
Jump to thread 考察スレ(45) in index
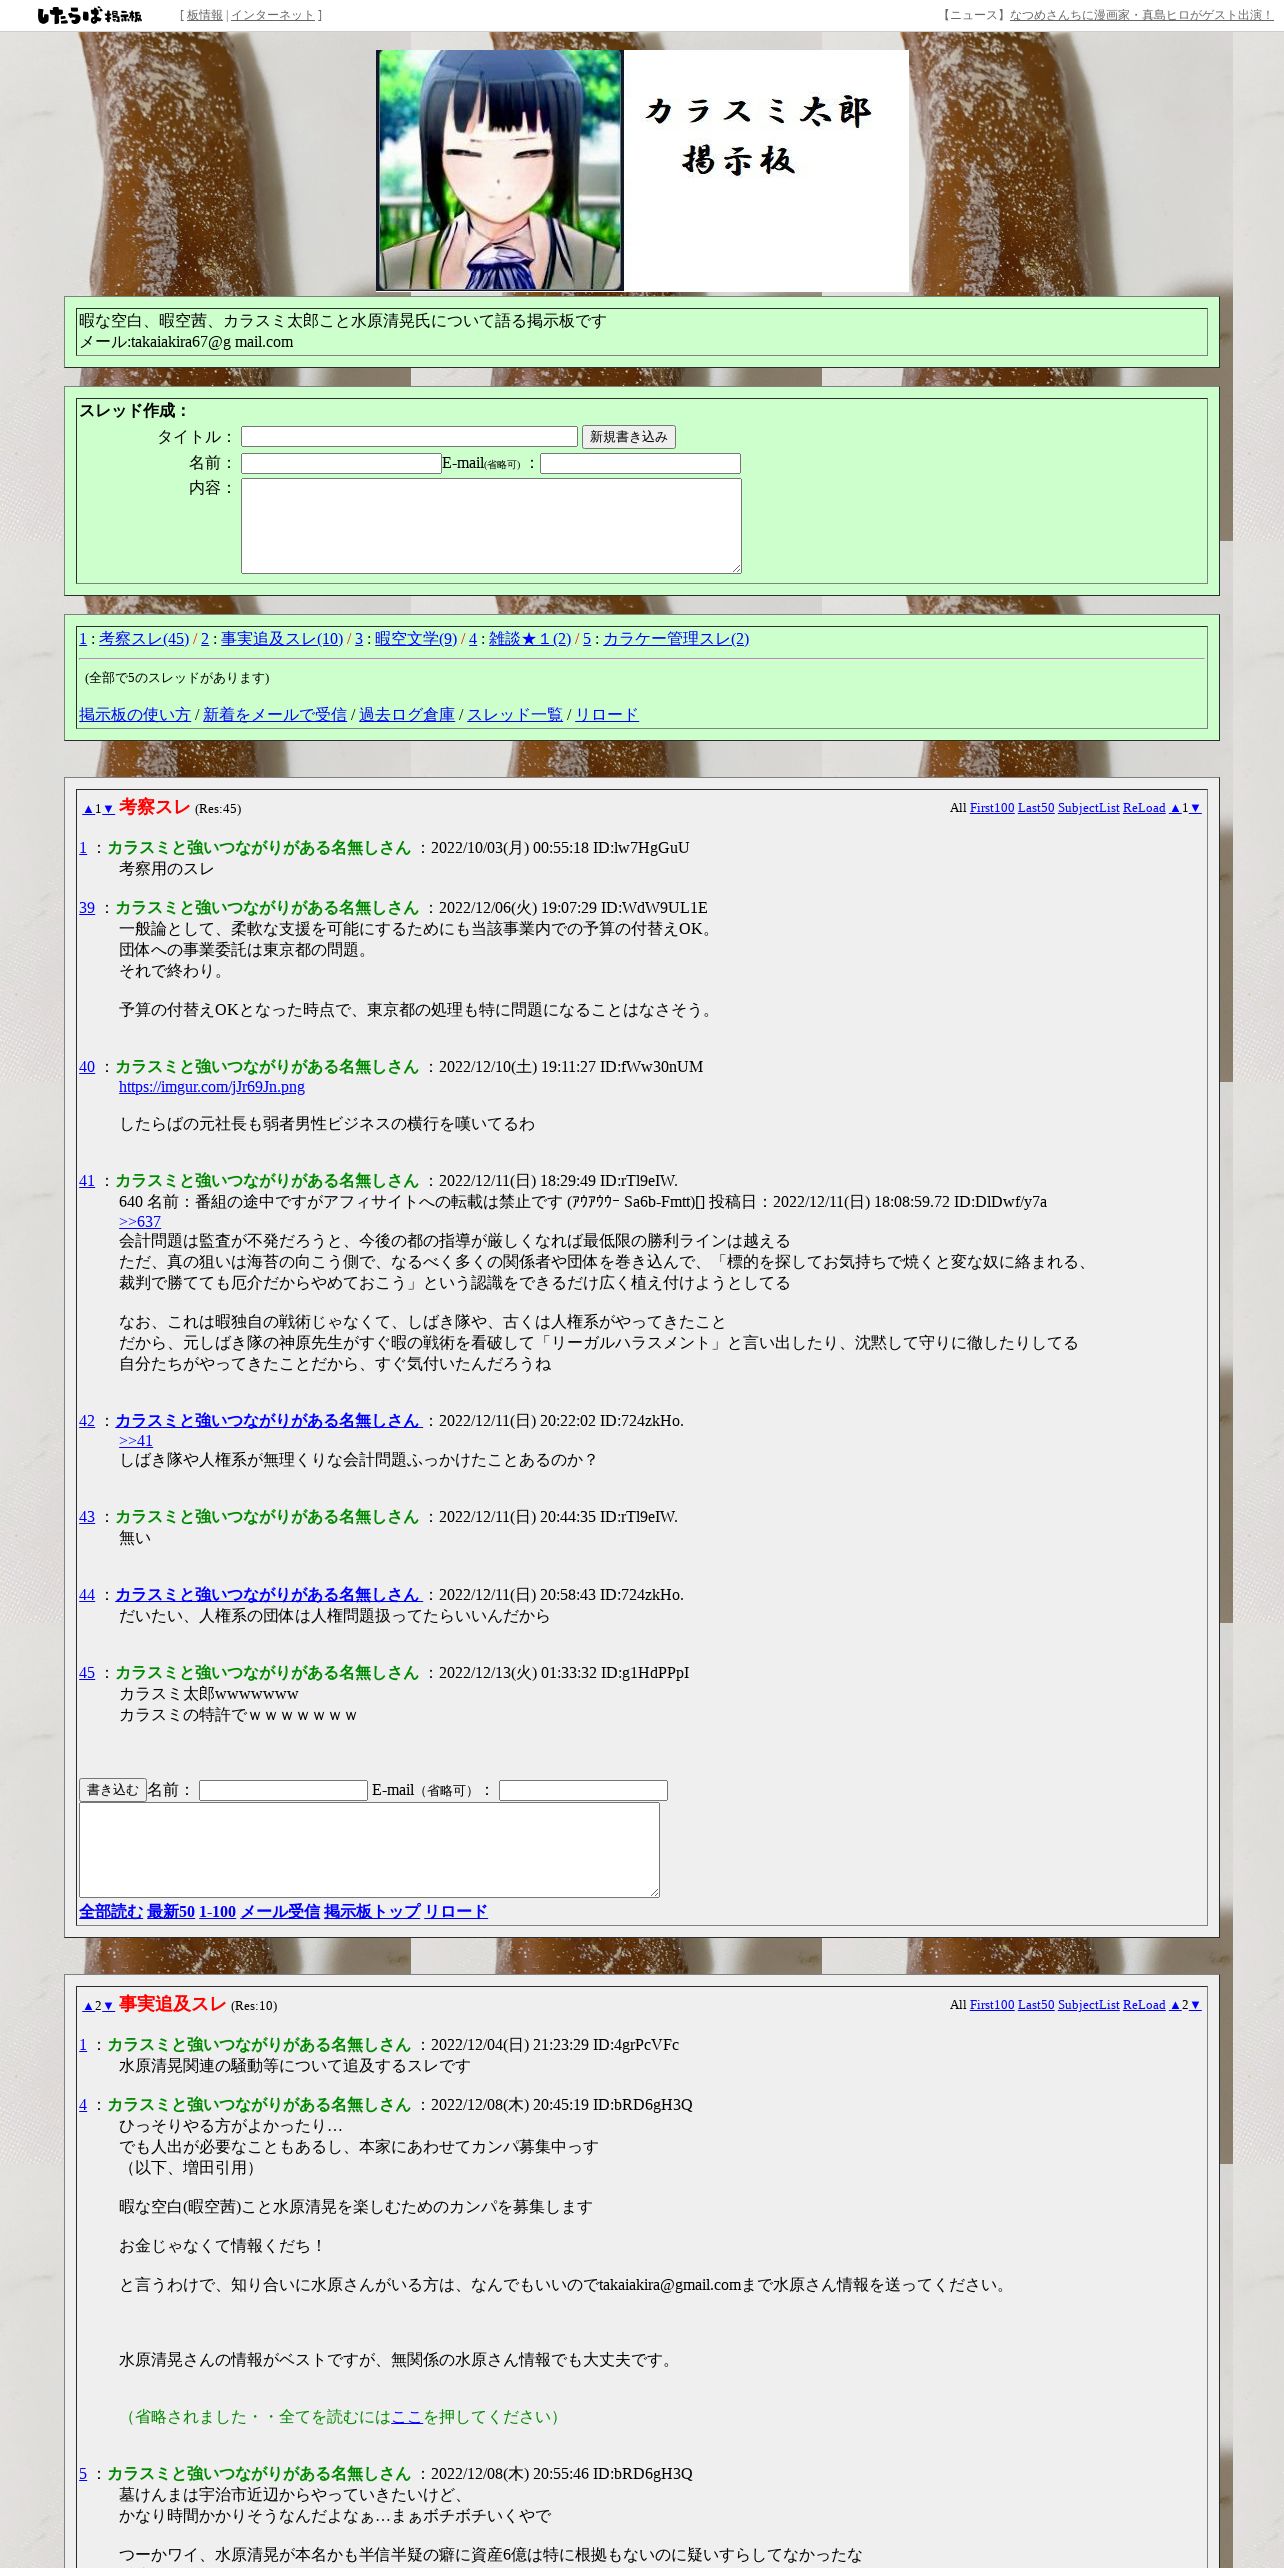144,639
